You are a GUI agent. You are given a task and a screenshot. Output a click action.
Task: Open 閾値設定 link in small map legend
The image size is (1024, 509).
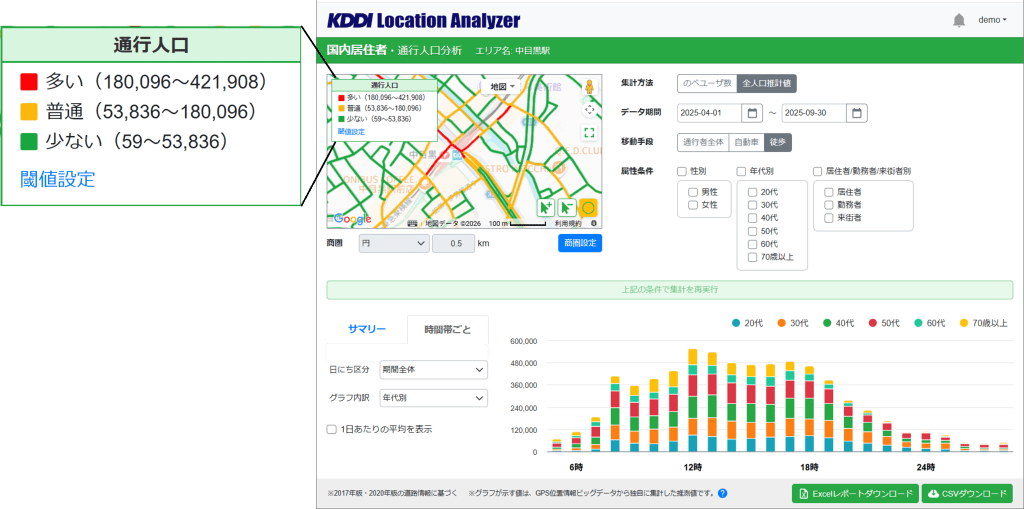coord(351,131)
